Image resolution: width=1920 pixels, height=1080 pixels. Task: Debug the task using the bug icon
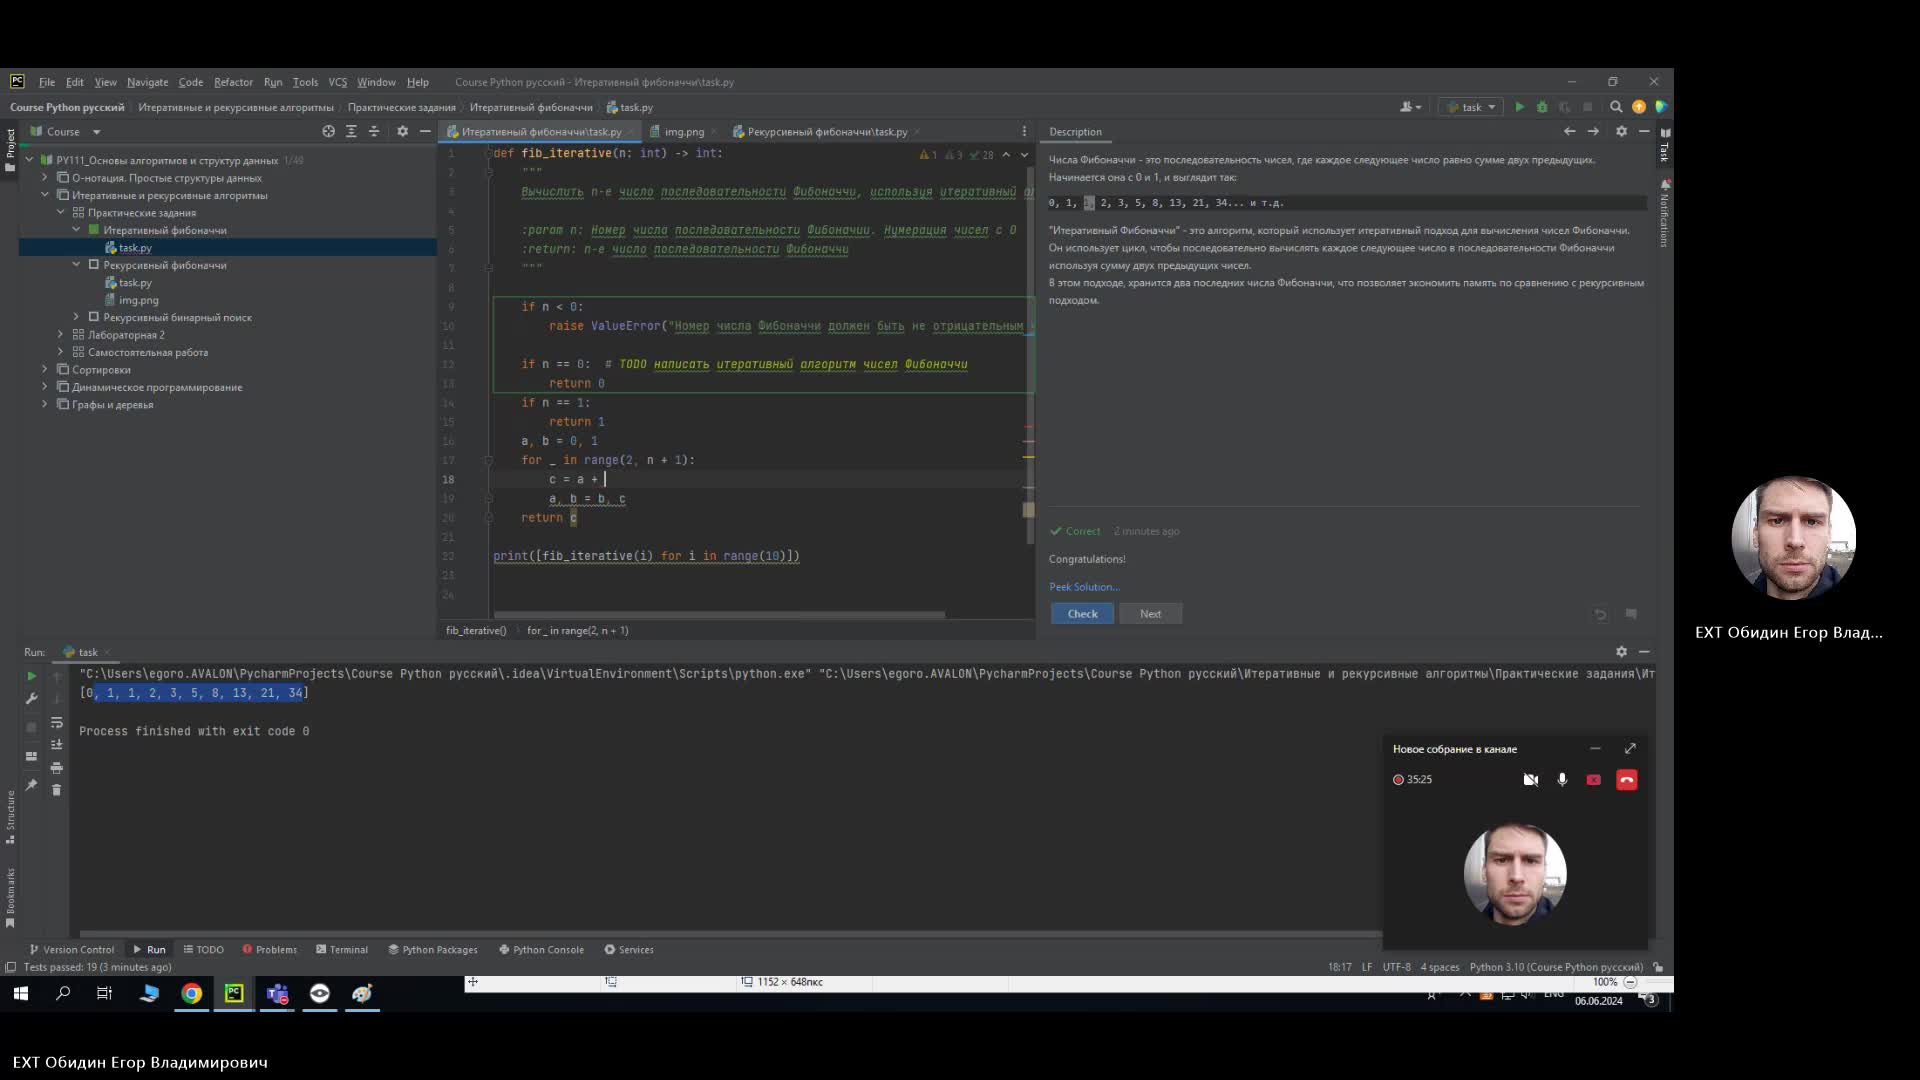[x=1542, y=107]
